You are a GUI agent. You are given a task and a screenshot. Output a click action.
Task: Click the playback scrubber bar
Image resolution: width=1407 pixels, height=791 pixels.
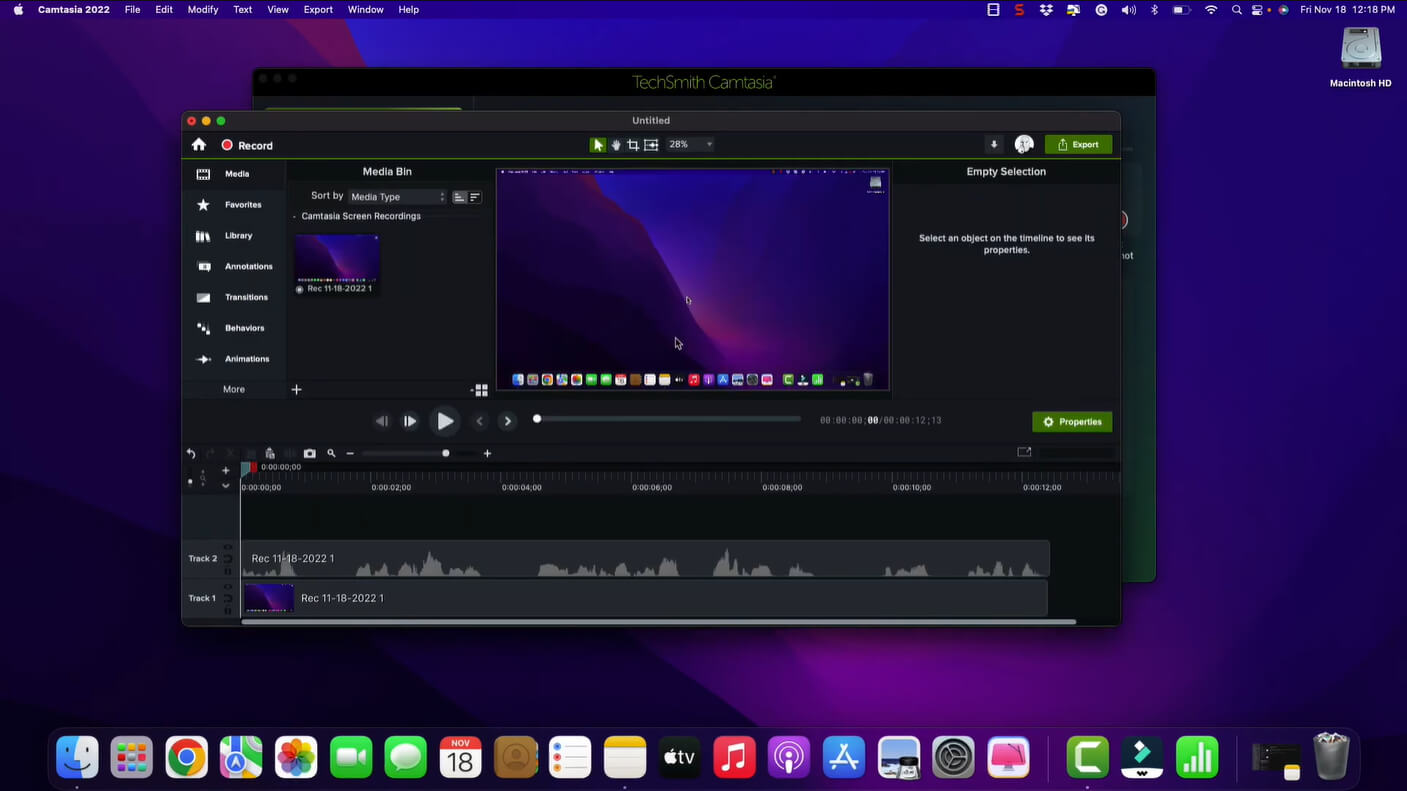click(668, 419)
